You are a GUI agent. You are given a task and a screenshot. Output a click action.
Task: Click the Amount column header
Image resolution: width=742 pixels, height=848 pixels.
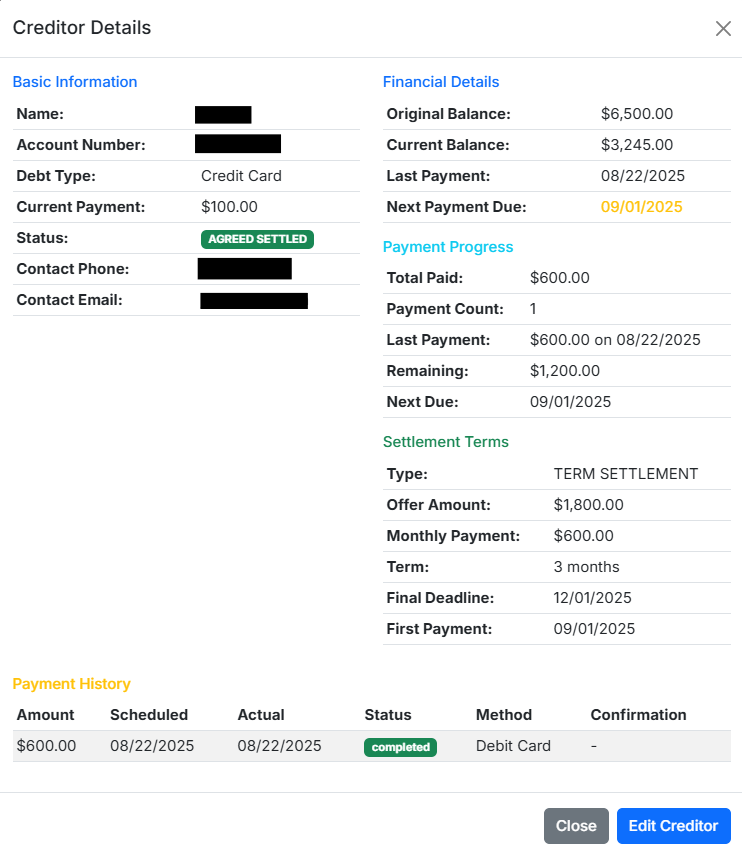click(x=45, y=715)
